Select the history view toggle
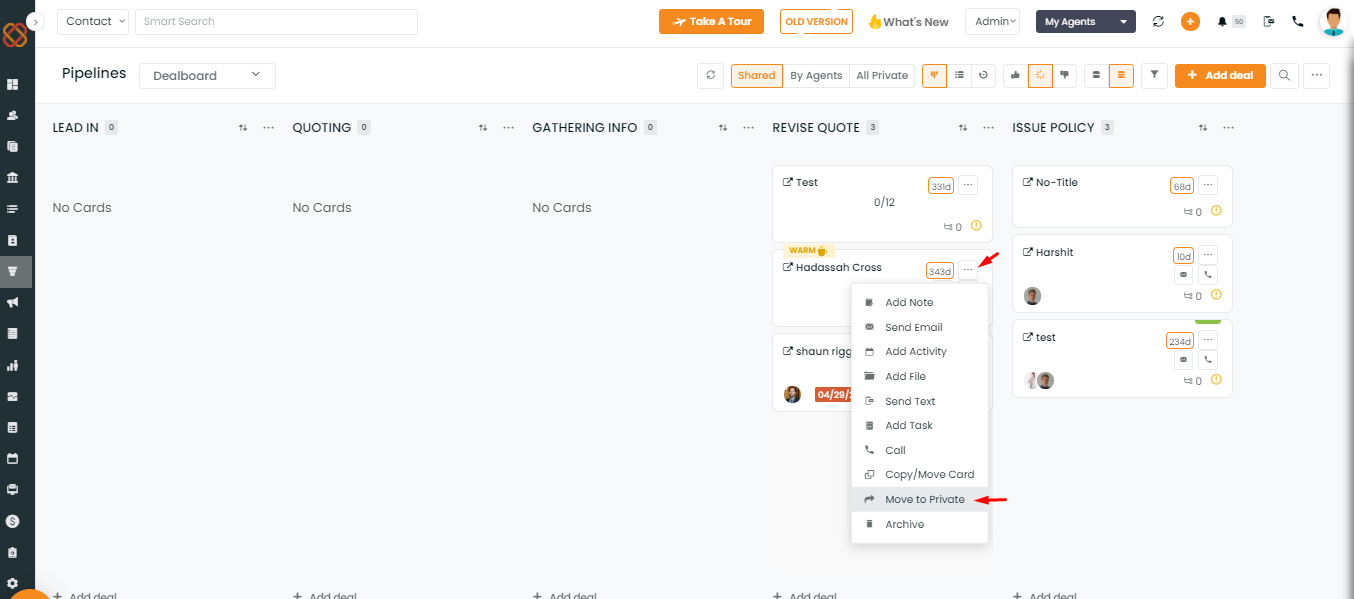The image size is (1354, 599). point(983,75)
